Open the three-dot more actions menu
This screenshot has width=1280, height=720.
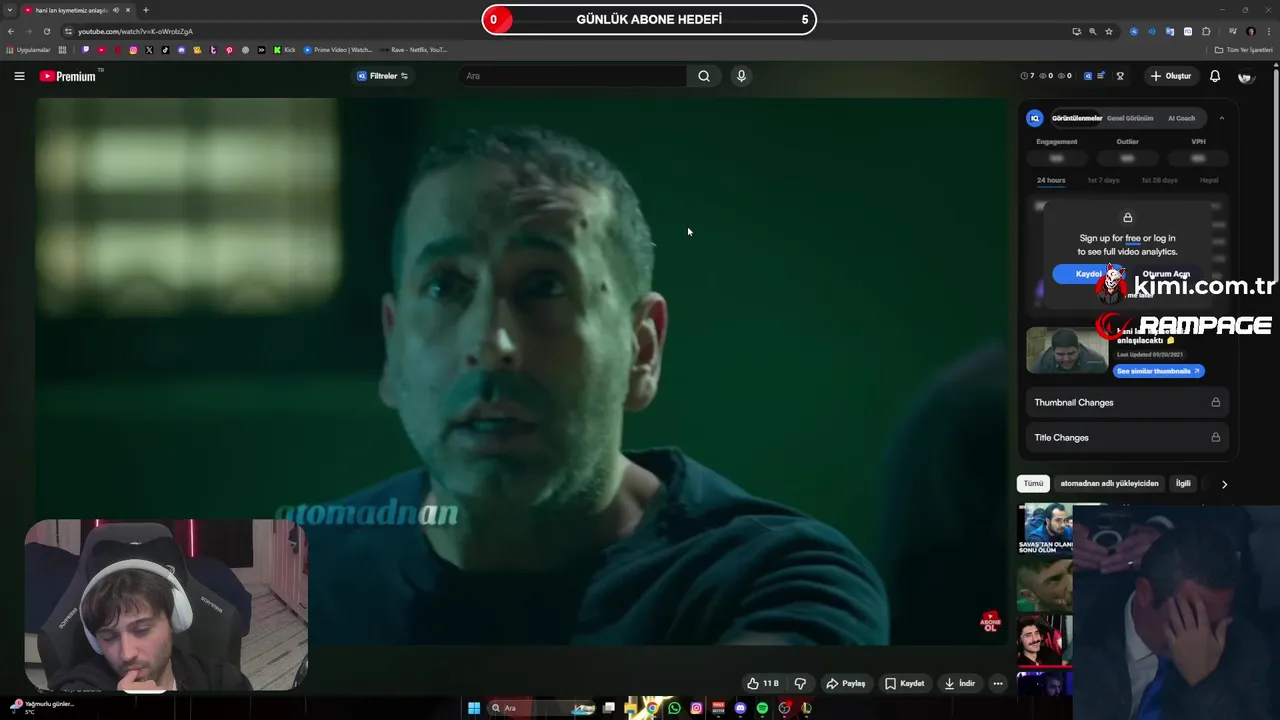point(997,684)
